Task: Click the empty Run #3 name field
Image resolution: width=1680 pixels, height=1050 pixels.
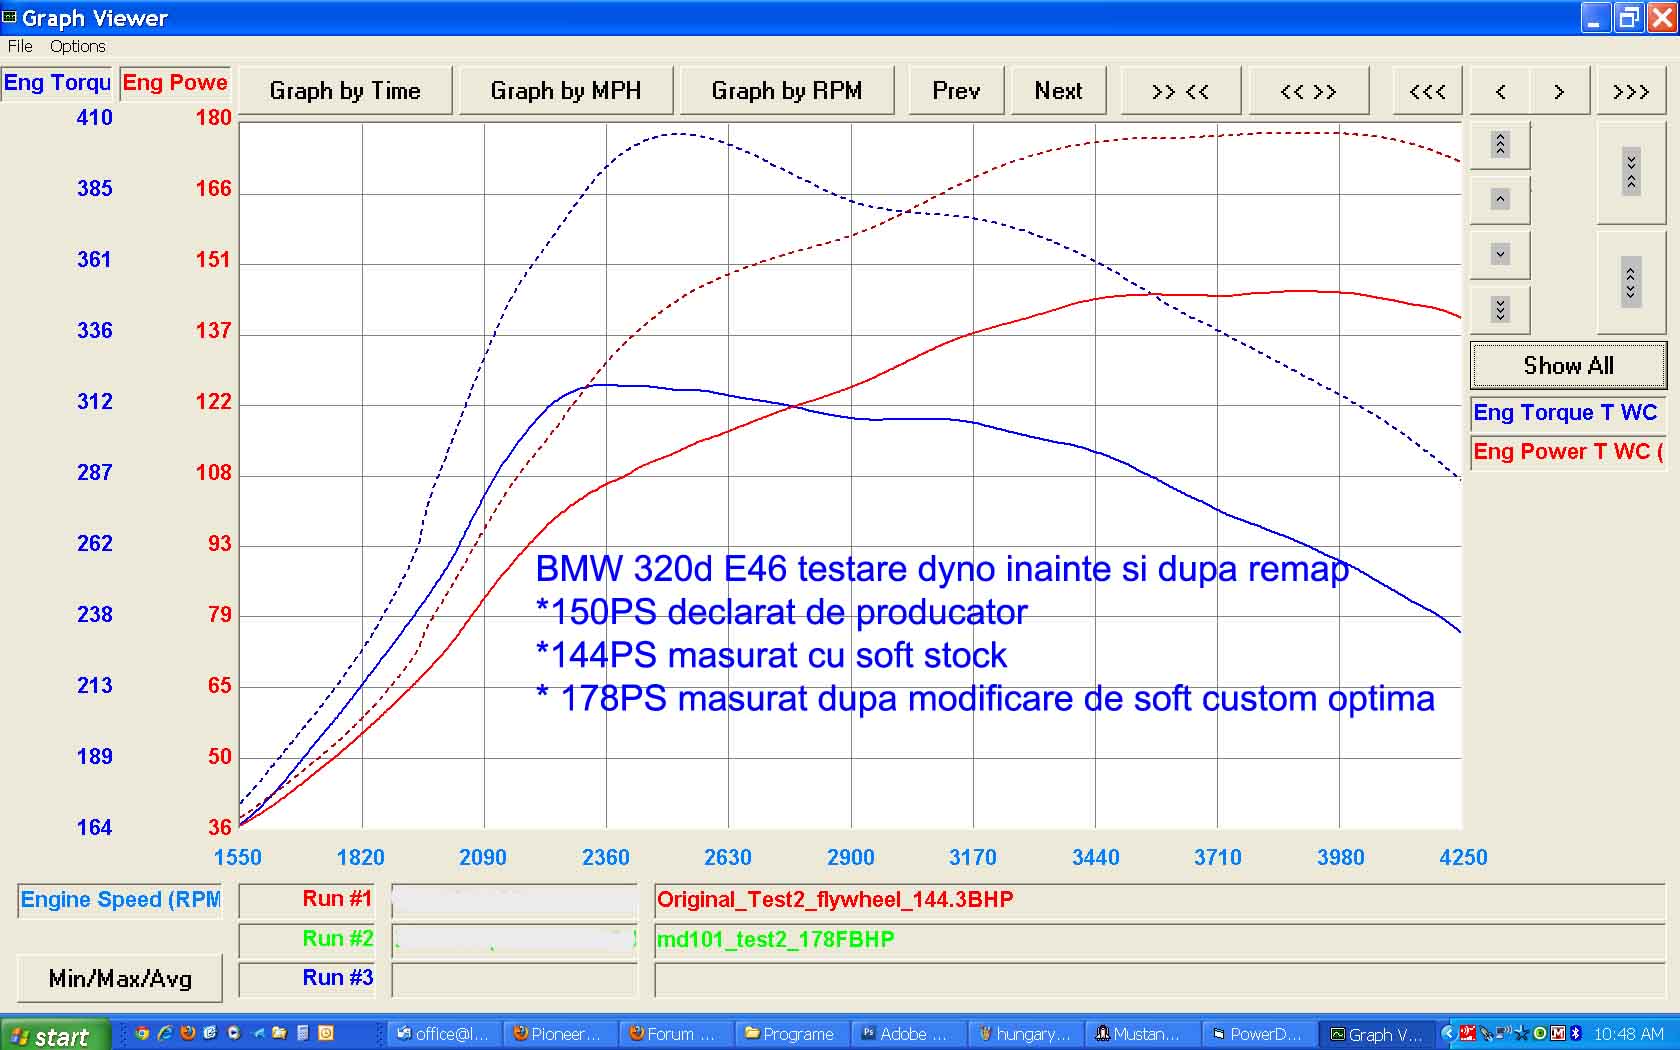Action: (514, 980)
